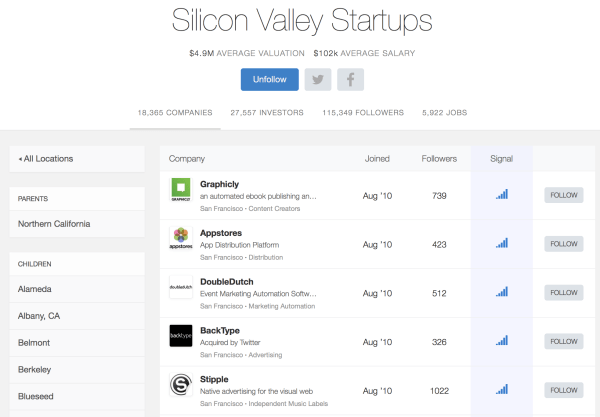Unfollow Silicon Valley Startups
The height and width of the screenshot is (417, 600).
point(270,80)
